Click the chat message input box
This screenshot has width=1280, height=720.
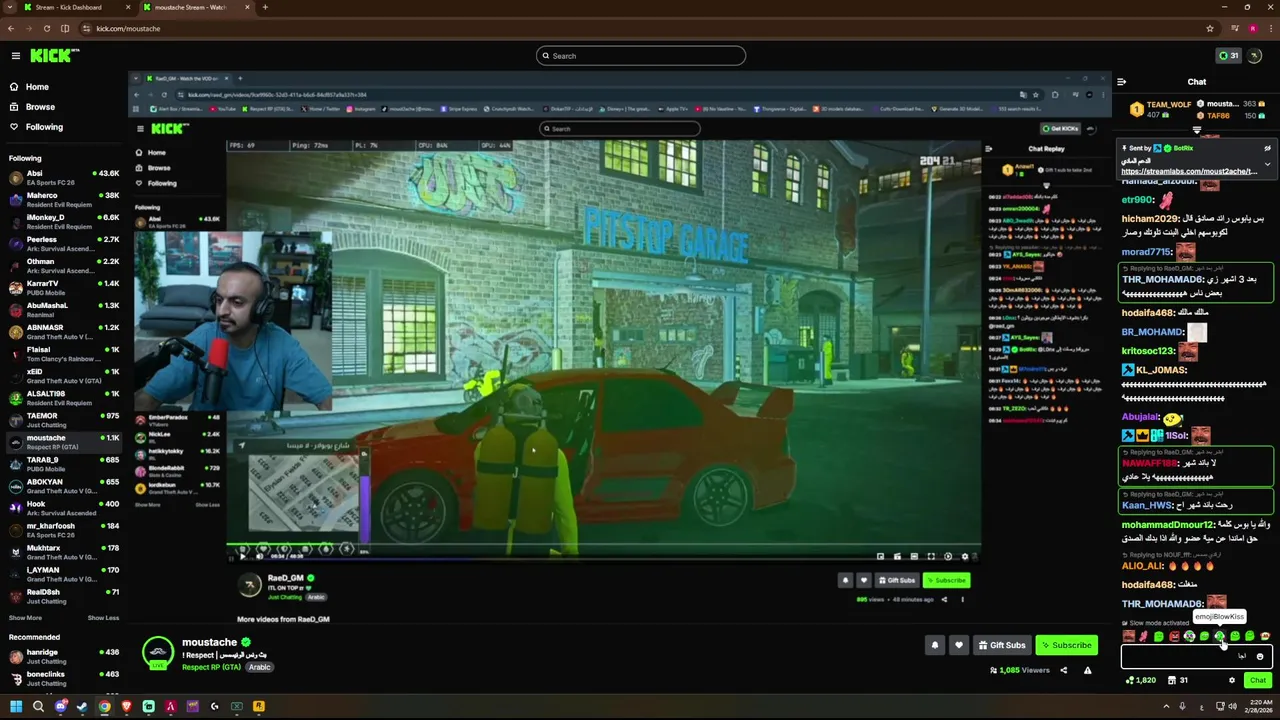(1197, 656)
